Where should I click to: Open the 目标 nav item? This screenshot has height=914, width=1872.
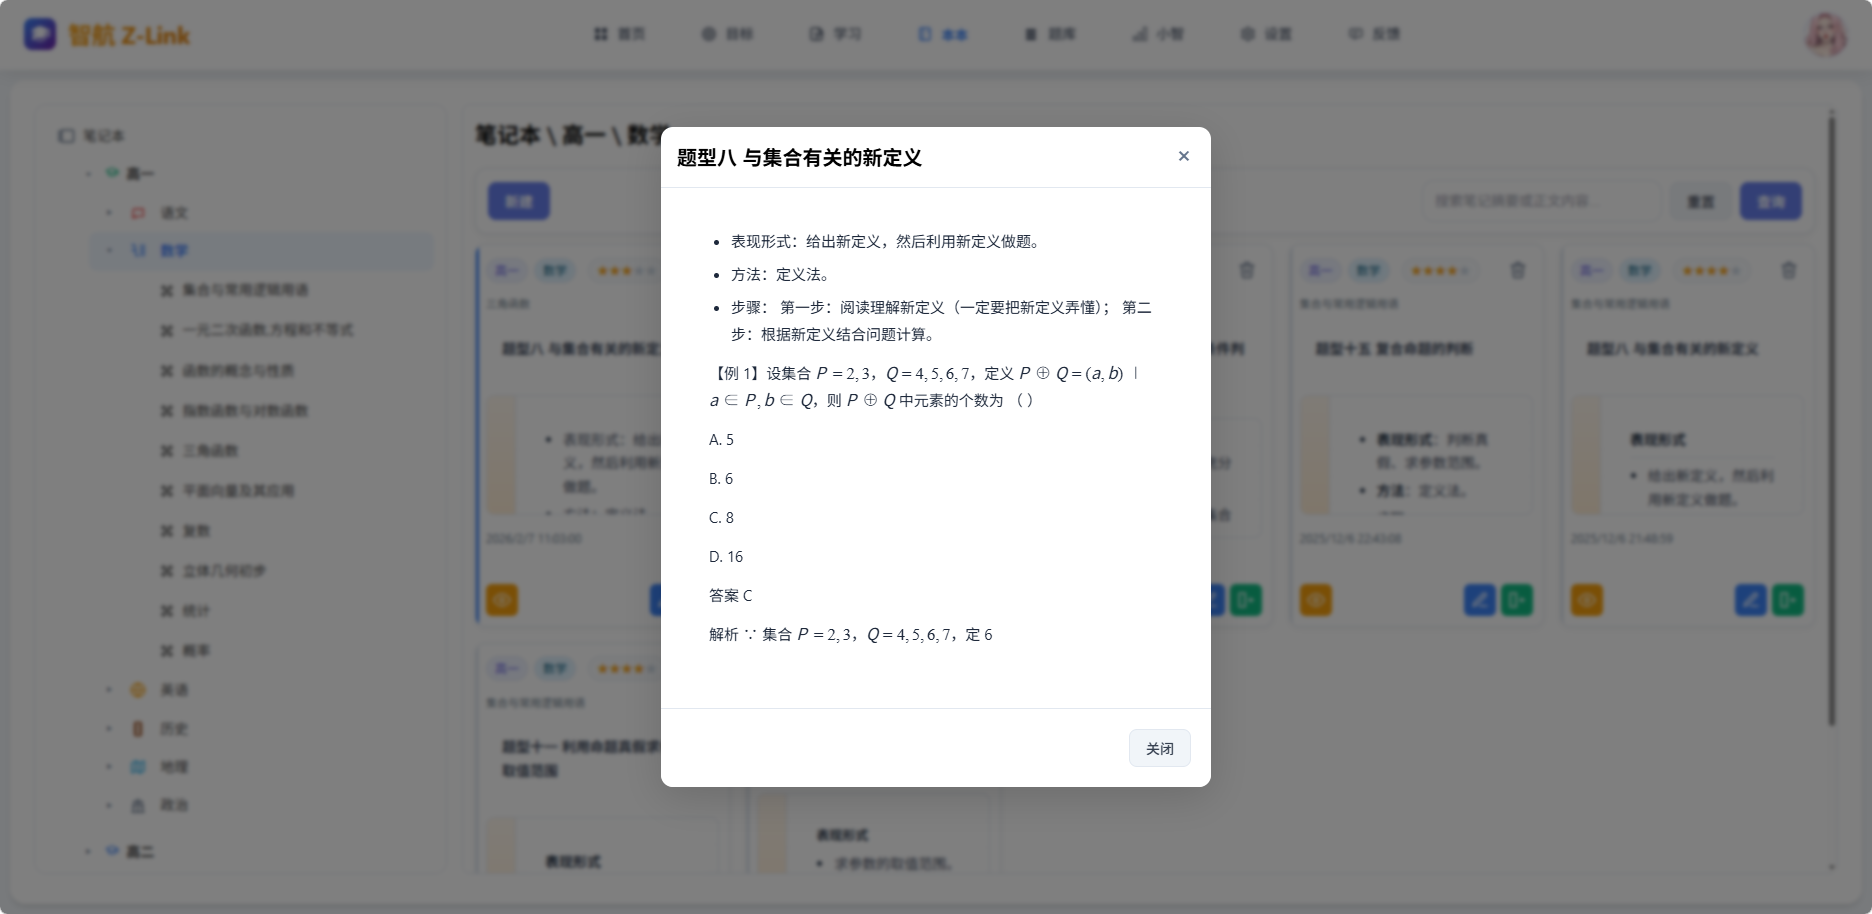coord(727,34)
